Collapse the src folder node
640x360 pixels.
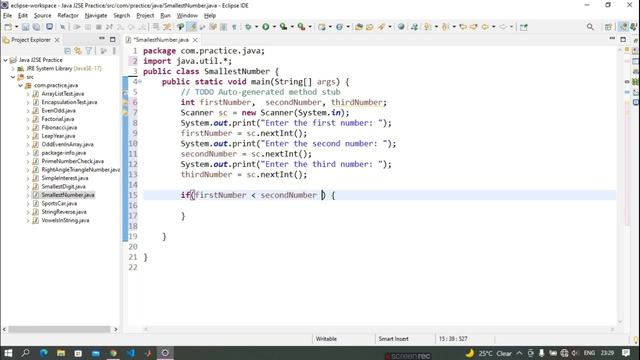tap(13, 77)
